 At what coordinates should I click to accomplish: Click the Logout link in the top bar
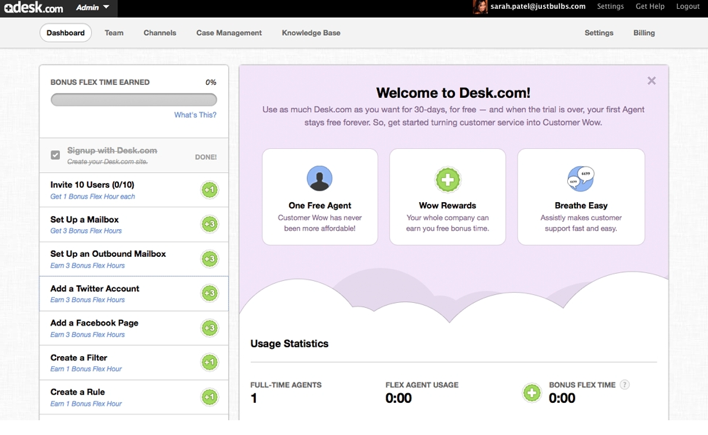click(x=687, y=7)
